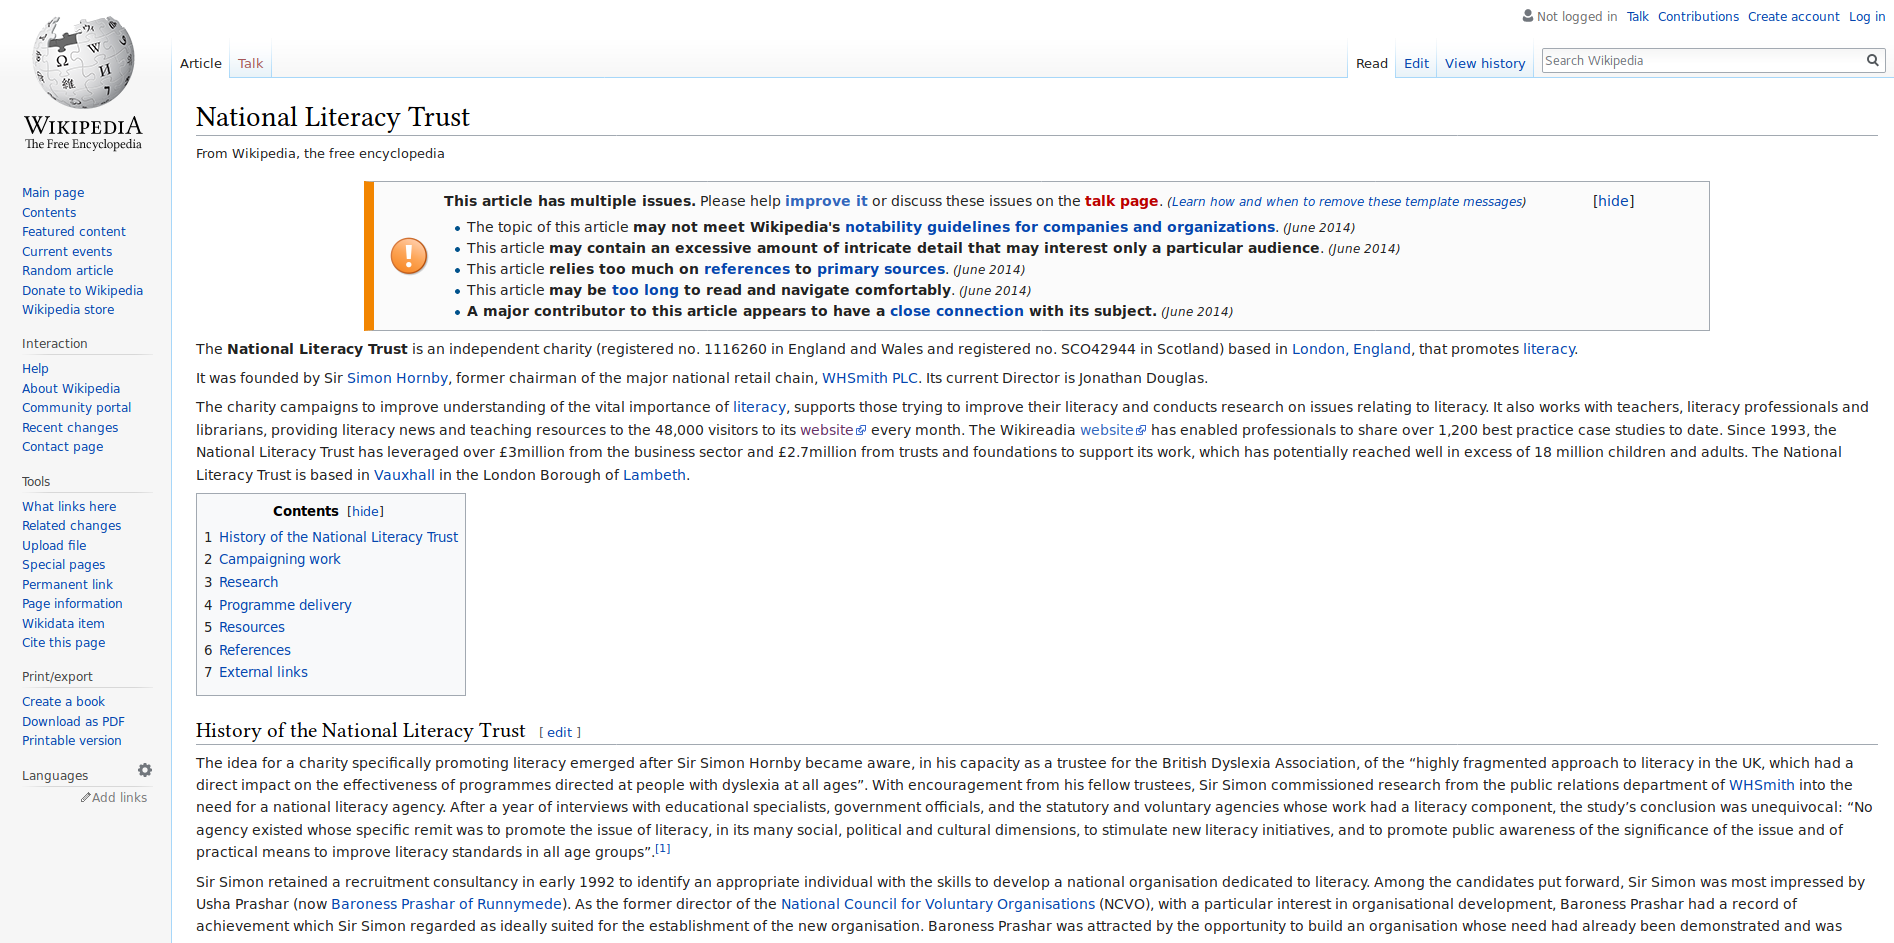Open Page information
The image size is (1894, 943).
(72, 604)
